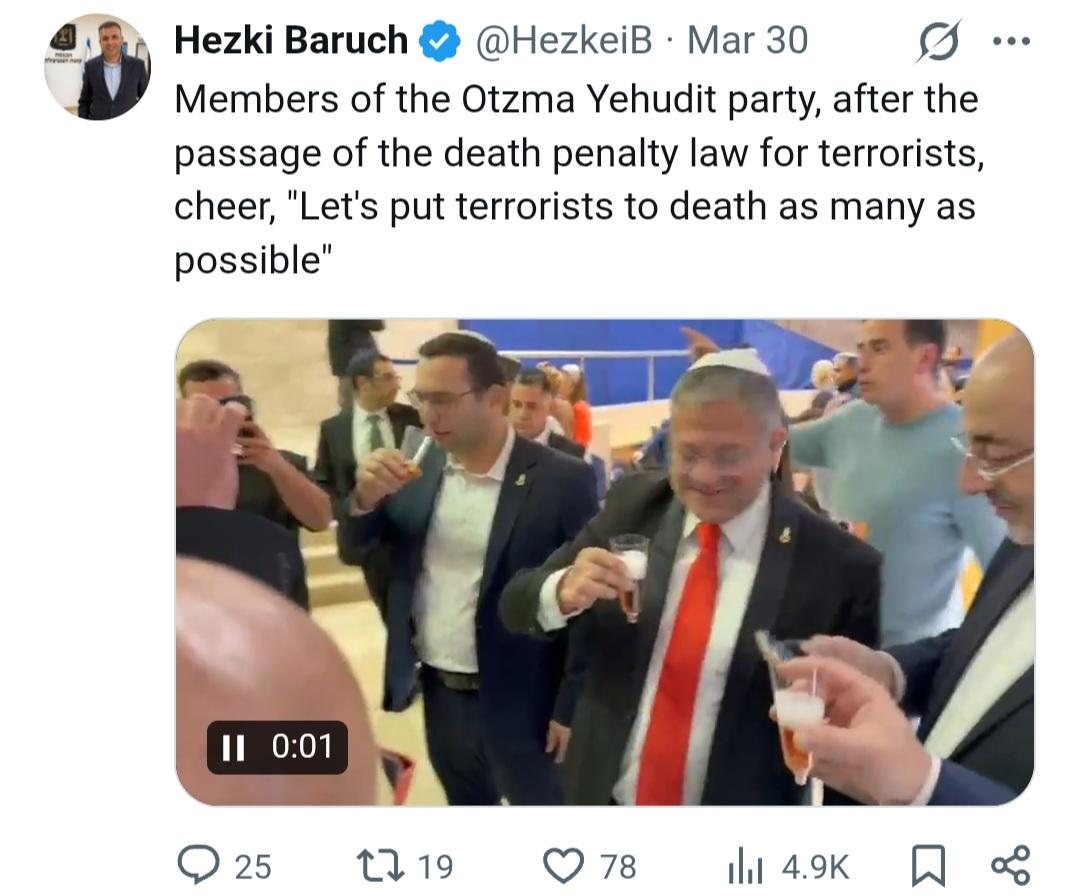Like the tweet with the heart icon
The height and width of the screenshot is (896, 1080).
pyautogui.click(x=563, y=866)
